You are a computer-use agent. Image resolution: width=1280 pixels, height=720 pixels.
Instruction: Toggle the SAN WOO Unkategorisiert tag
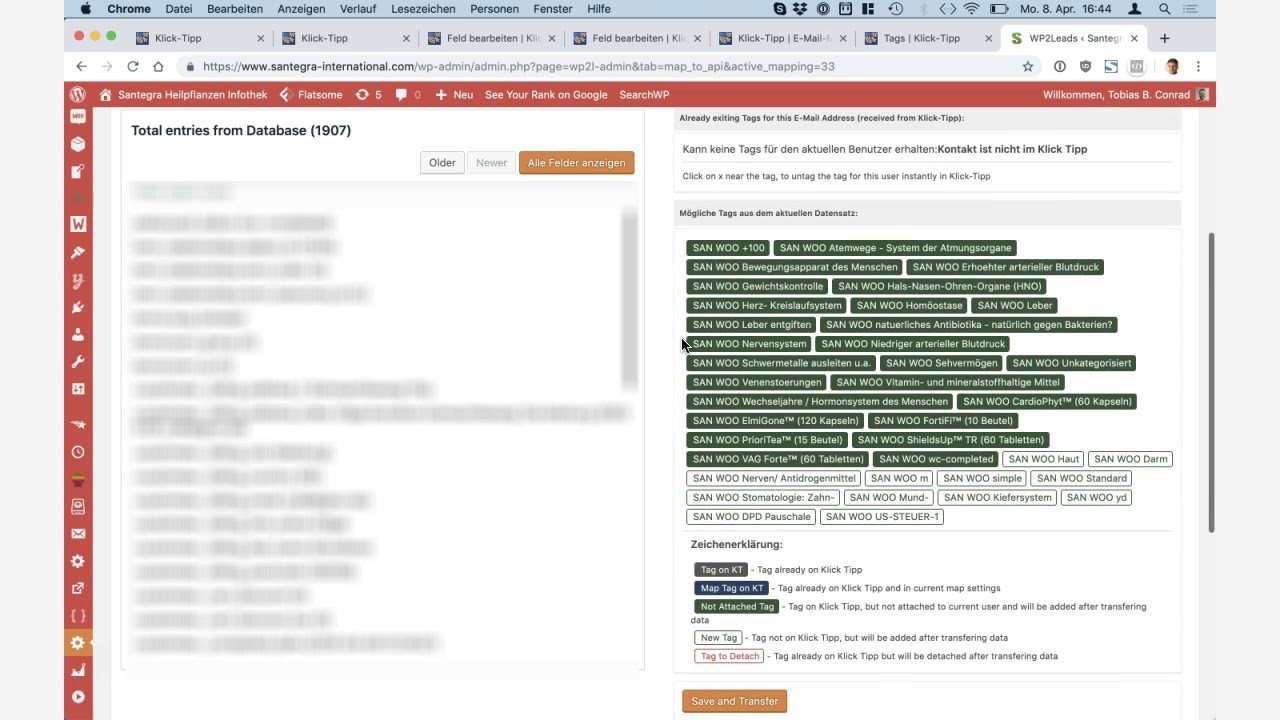[1071, 363]
